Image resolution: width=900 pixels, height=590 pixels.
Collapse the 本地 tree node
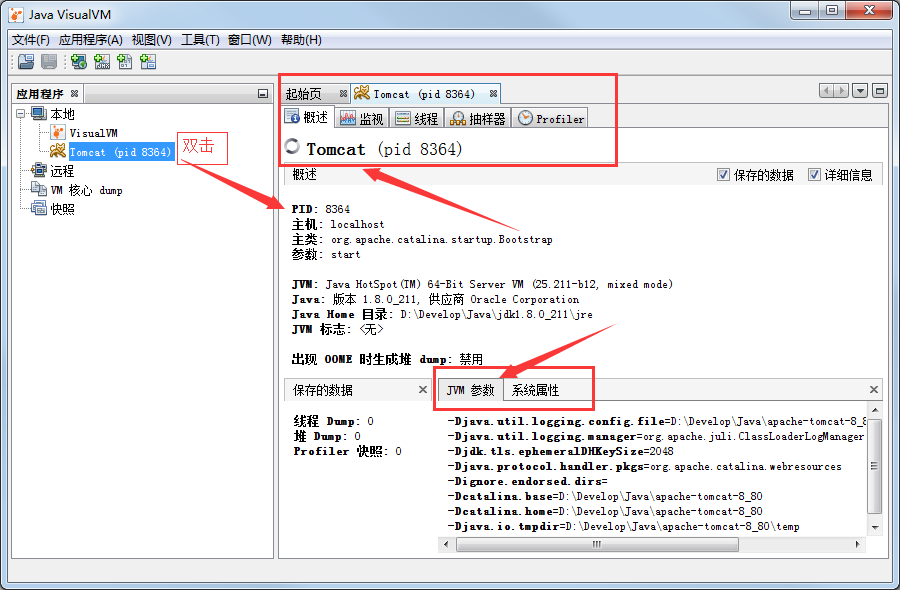[x=22, y=114]
